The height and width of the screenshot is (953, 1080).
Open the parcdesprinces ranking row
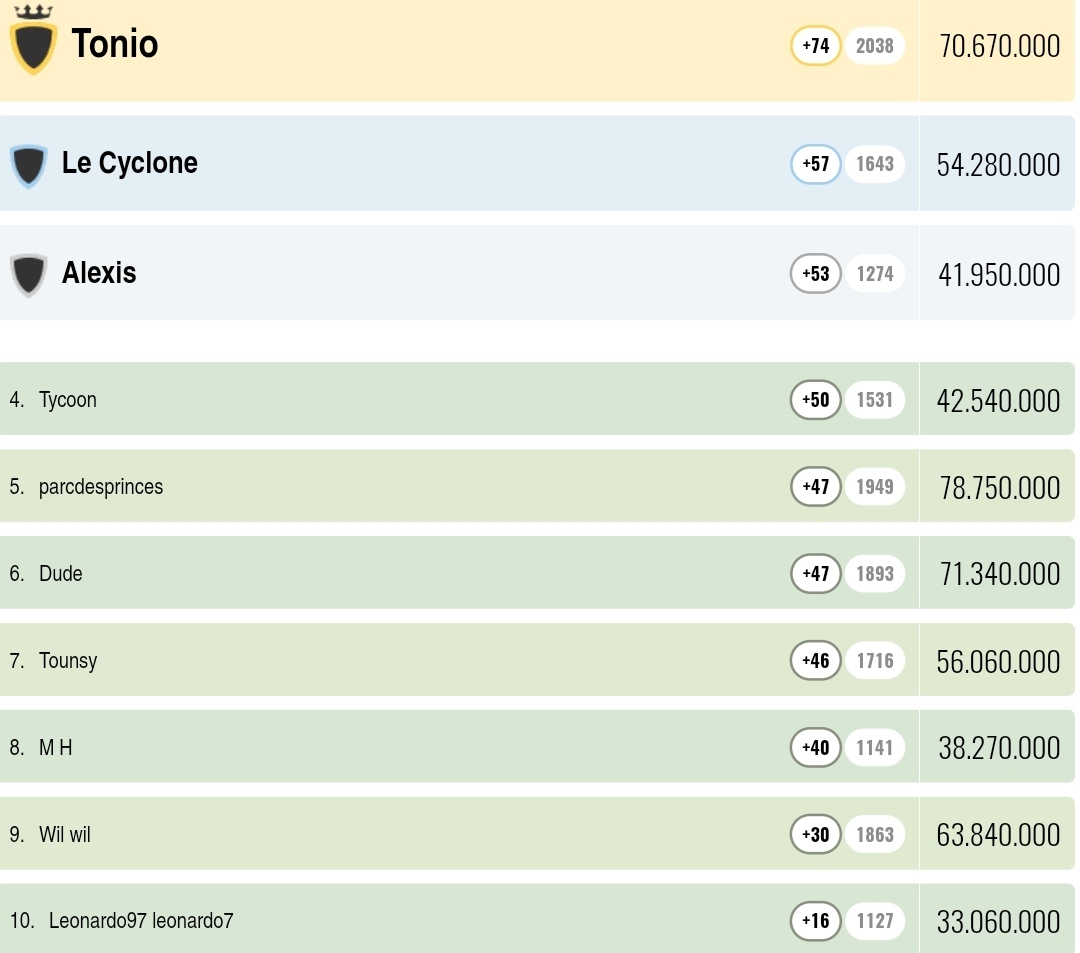pos(101,487)
